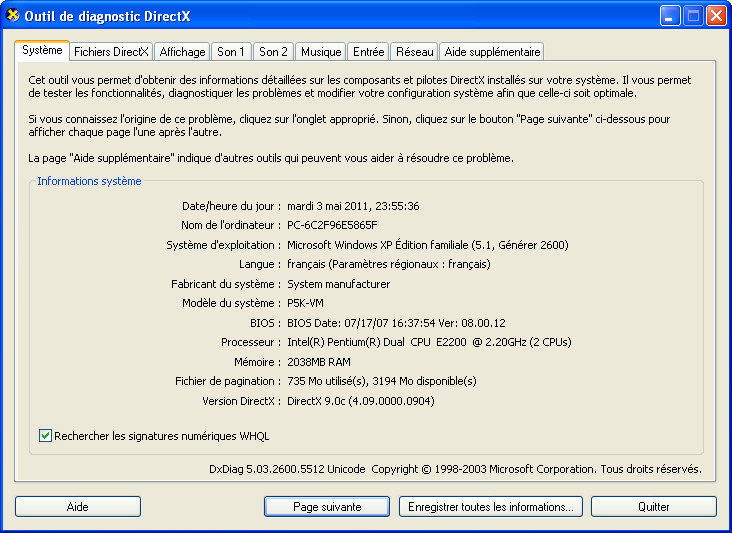Select the date text 'mardi 3 mai 2011, 23:55:36'
This screenshot has height=533, width=732.
[x=353, y=206]
